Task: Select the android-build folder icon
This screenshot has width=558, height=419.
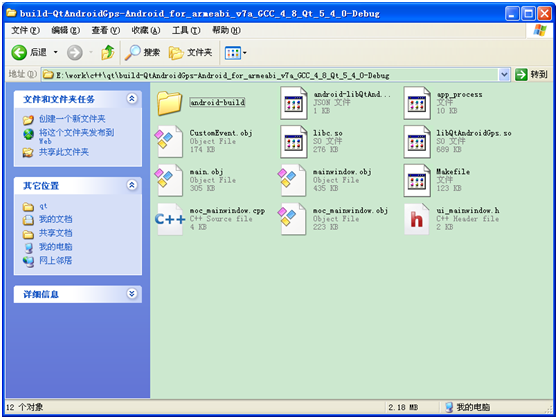Action: coord(169,103)
